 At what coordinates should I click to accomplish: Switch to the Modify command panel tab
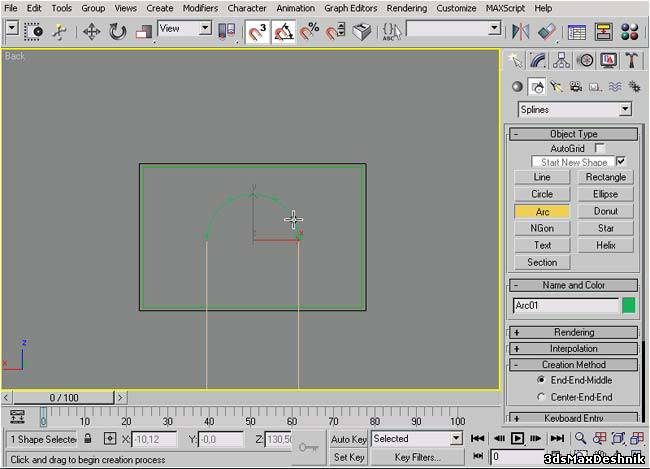pyautogui.click(x=538, y=61)
